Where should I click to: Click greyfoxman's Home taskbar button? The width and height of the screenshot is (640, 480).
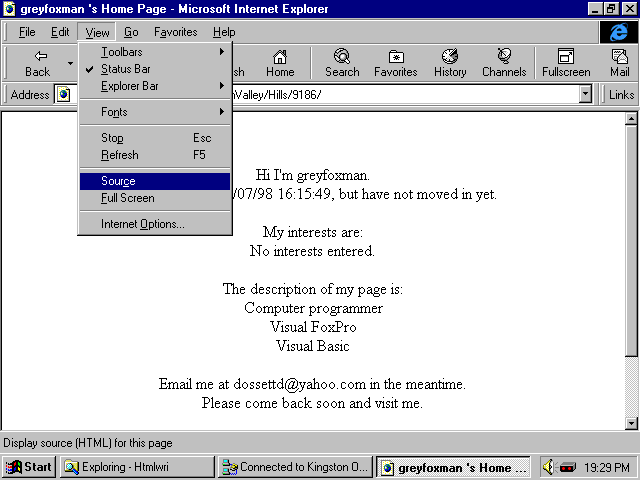(453, 467)
